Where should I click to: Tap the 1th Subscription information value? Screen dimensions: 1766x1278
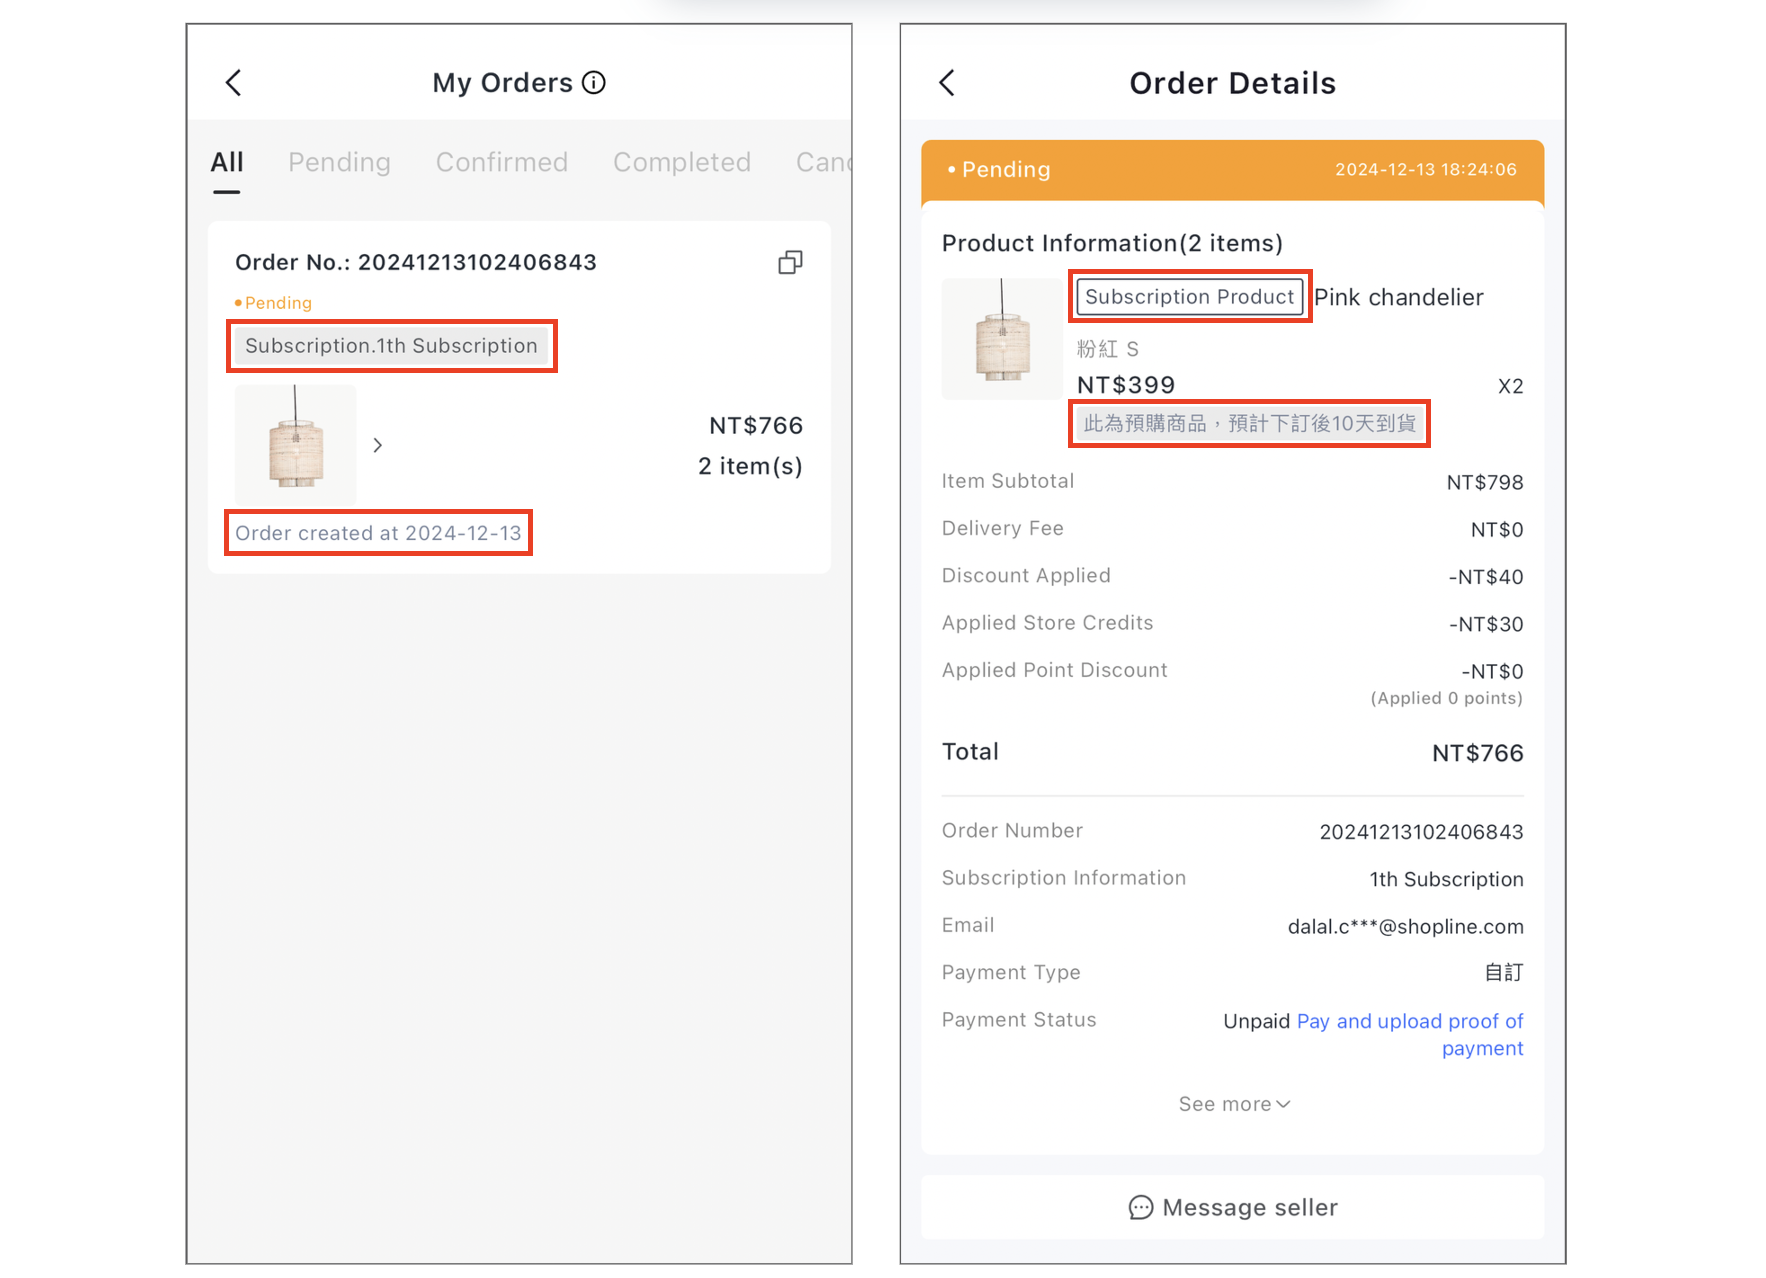pyautogui.click(x=1446, y=879)
